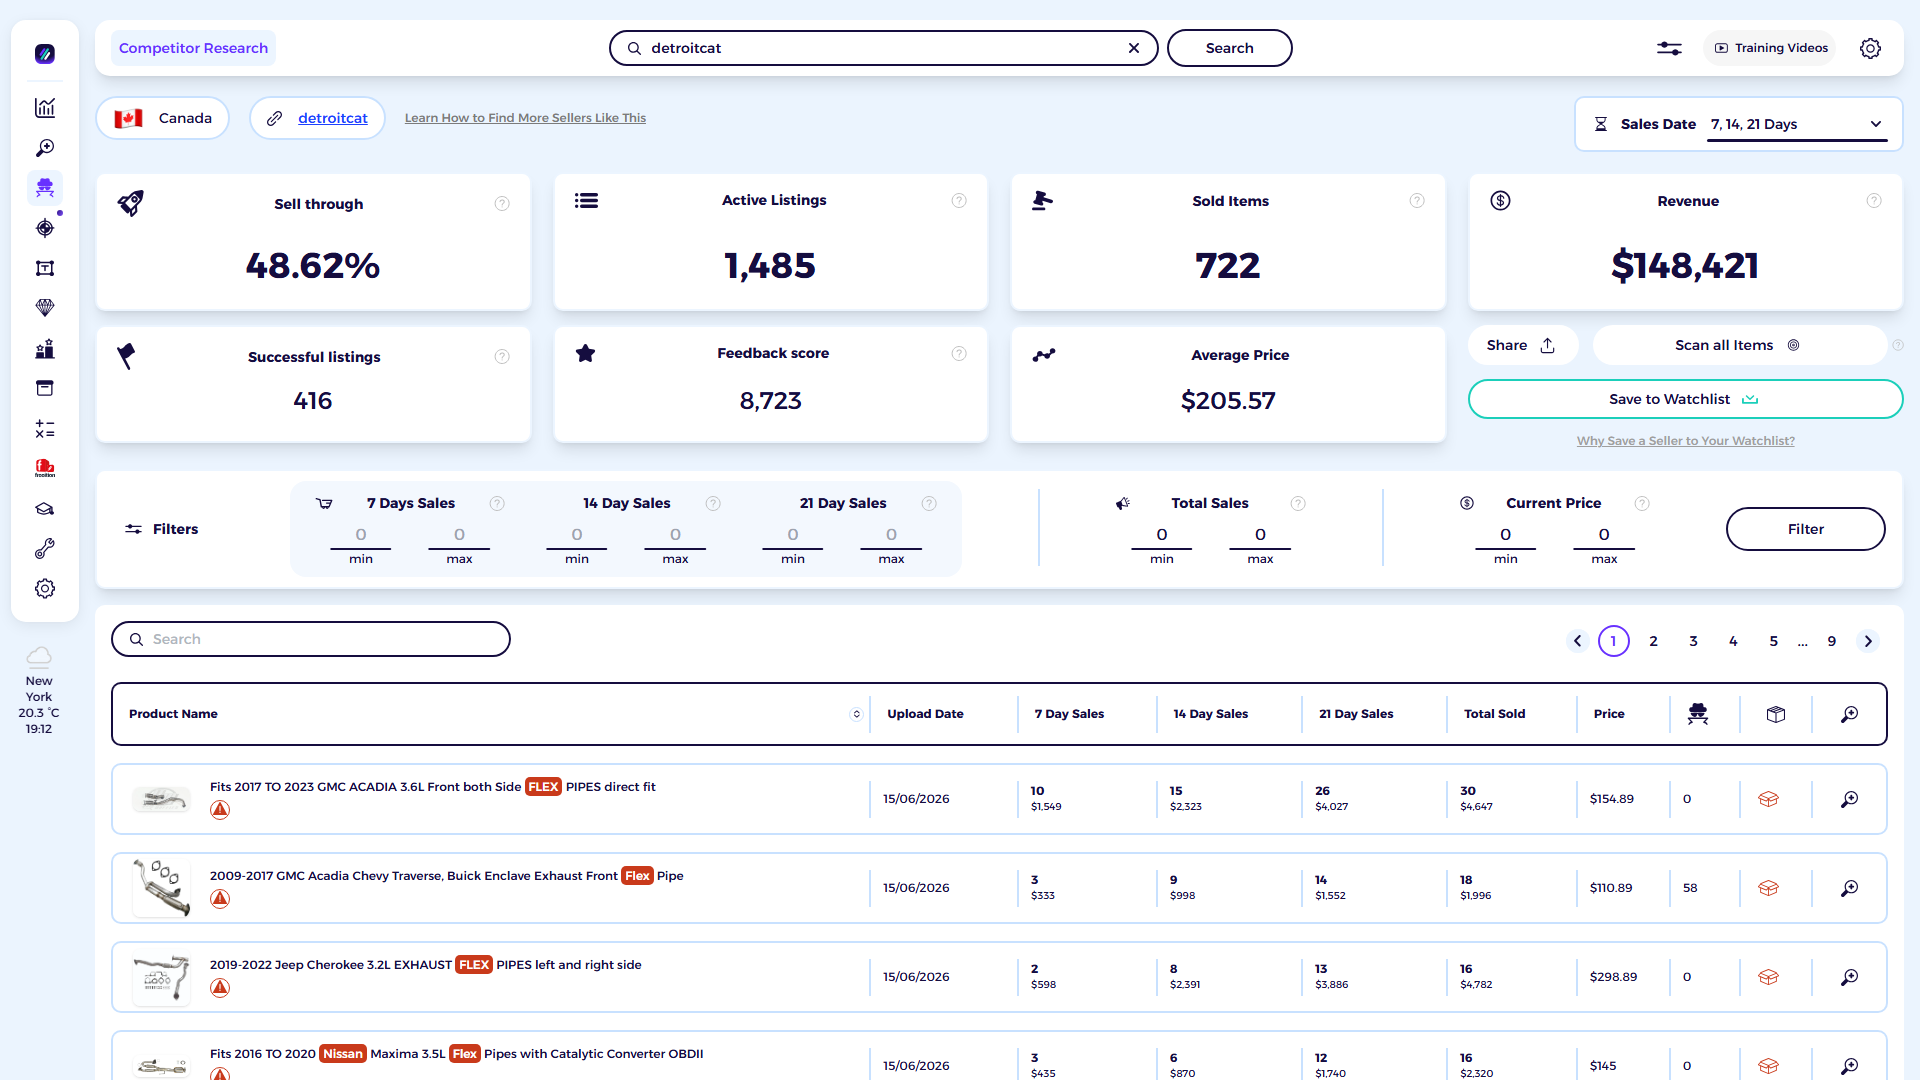1920x1080 pixels.
Task: Open sidebar settings gear icon
Action: 45,589
